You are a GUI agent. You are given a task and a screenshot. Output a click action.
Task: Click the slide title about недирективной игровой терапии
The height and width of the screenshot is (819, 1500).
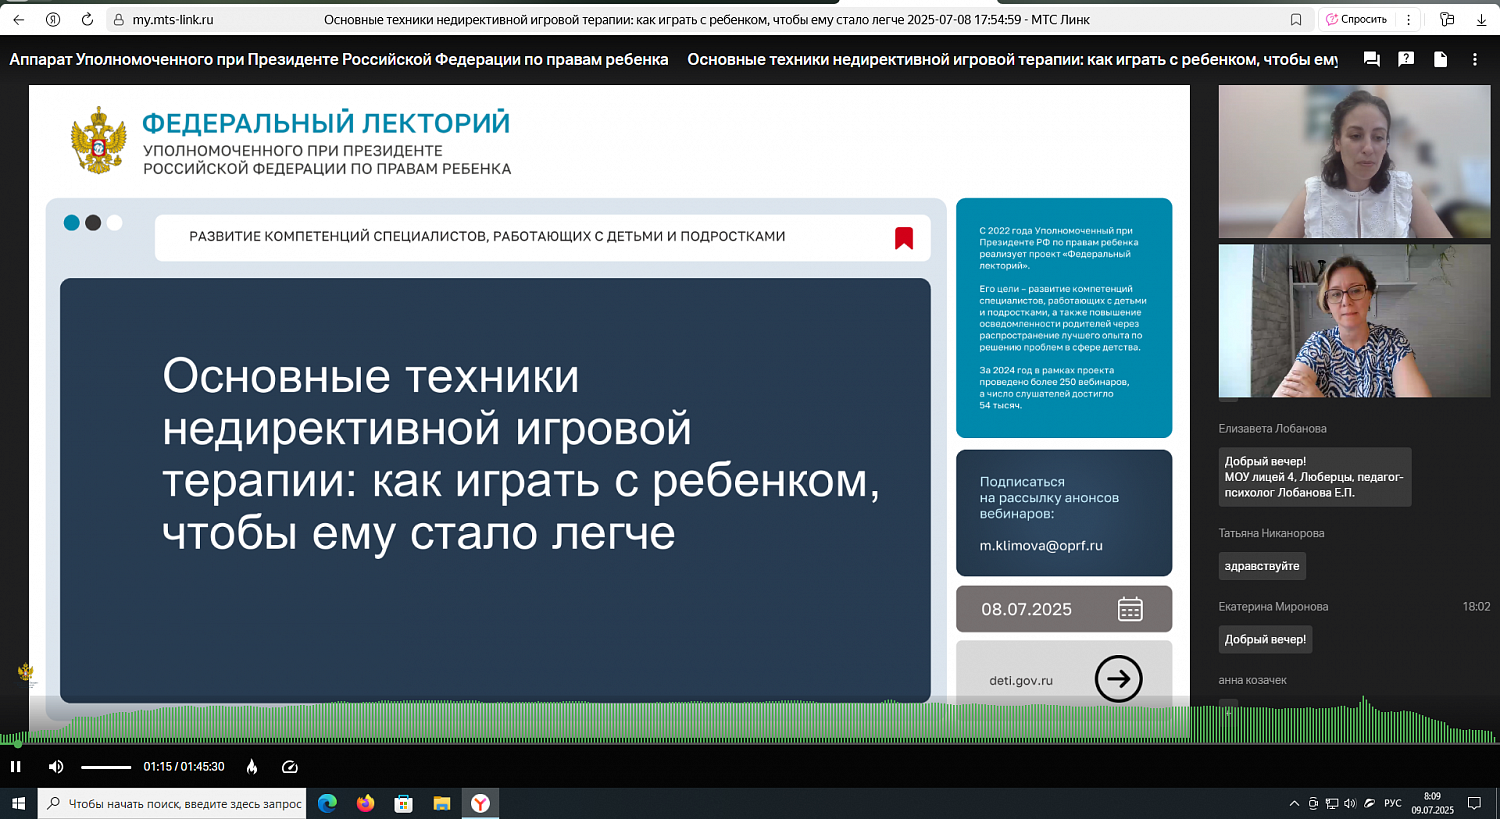(x=521, y=454)
